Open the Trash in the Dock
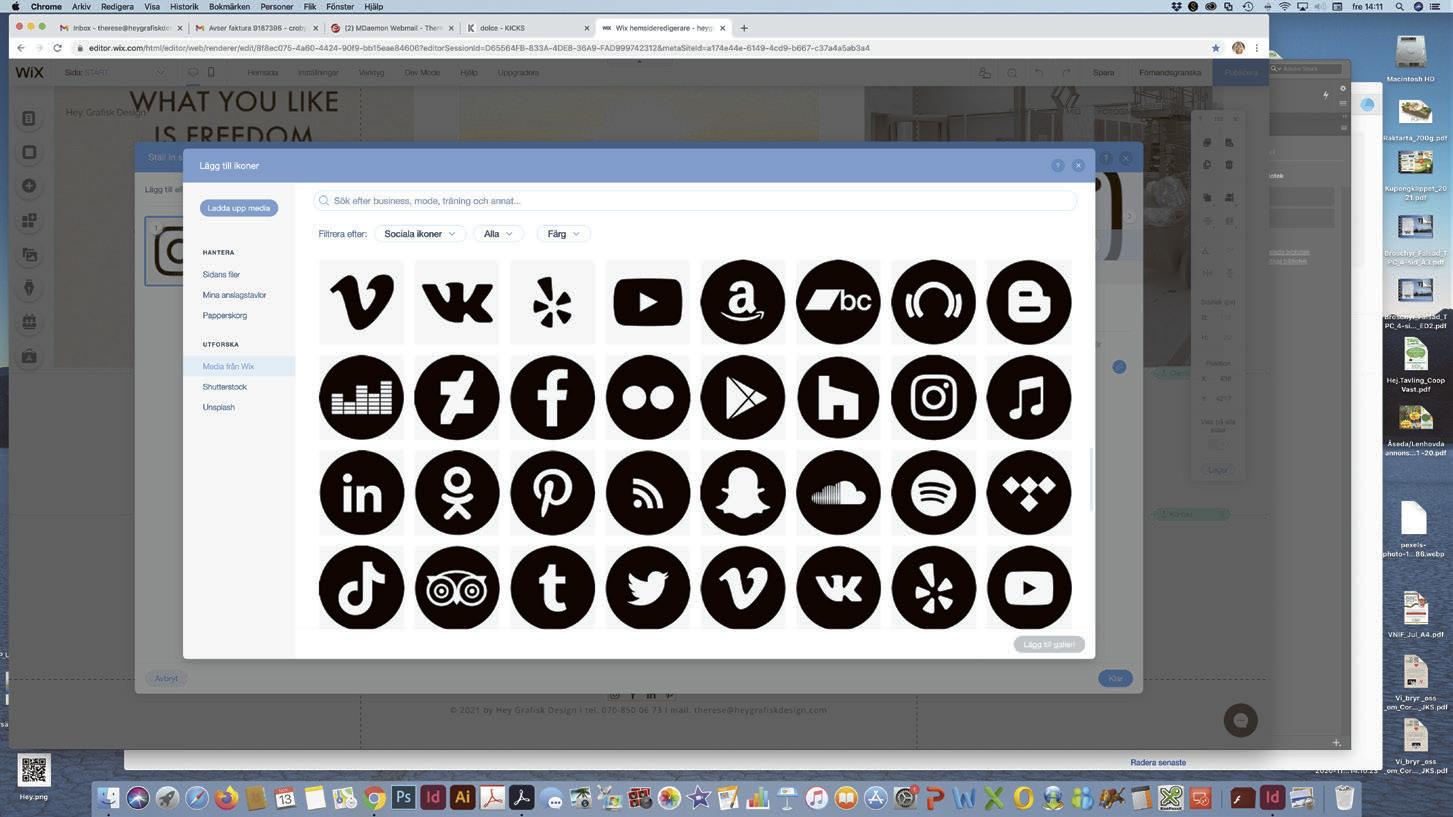This screenshot has height=817, width=1453. pos(1345,797)
